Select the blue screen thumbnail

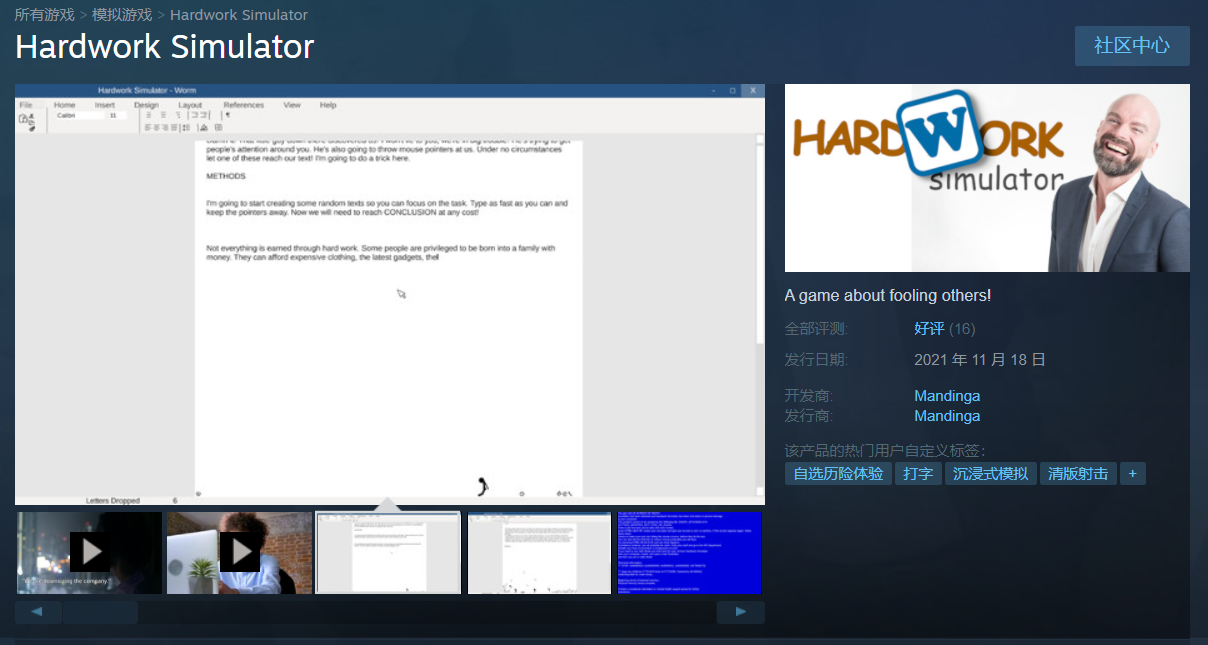point(689,553)
